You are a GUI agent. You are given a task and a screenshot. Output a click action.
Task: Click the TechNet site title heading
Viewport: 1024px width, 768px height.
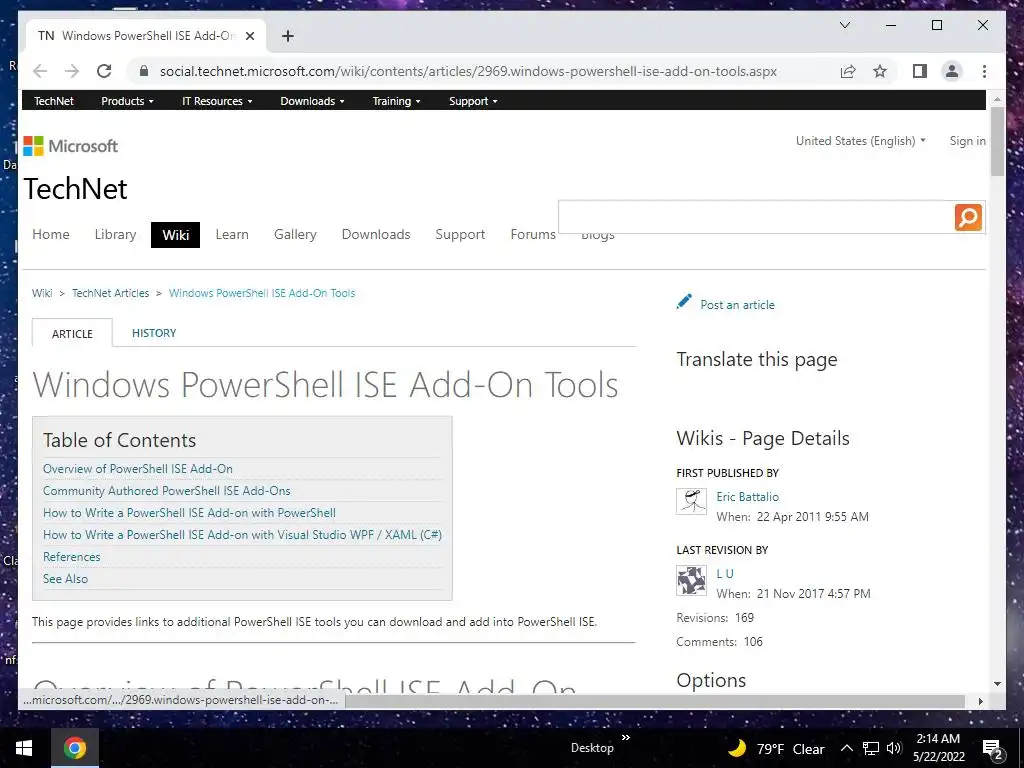point(76,189)
